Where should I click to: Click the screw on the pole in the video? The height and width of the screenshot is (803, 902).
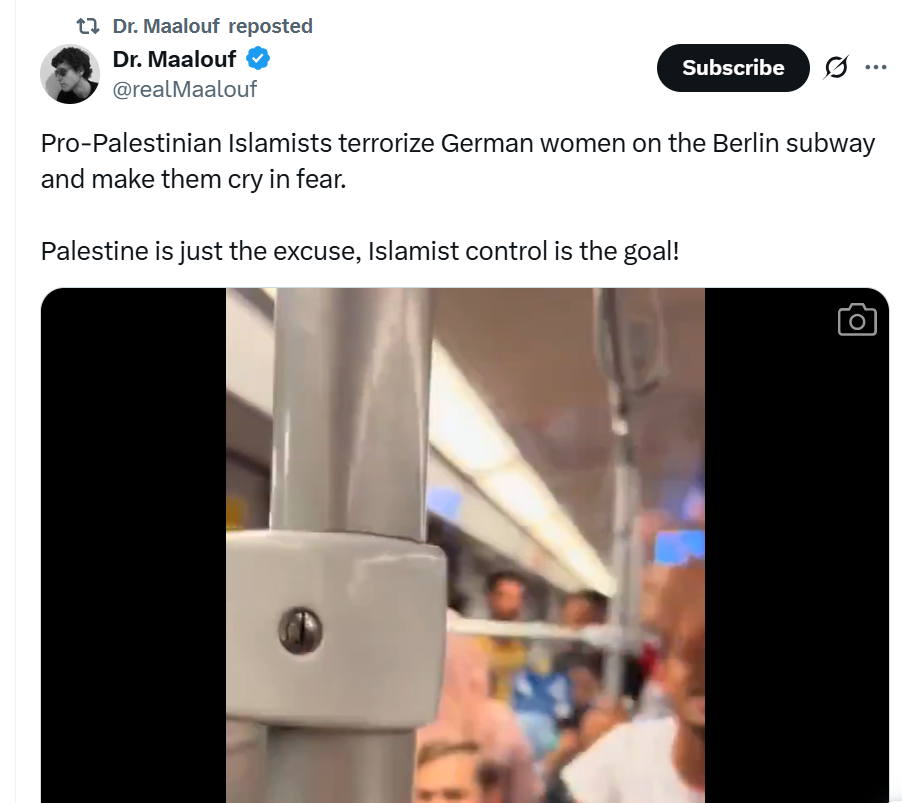300,630
